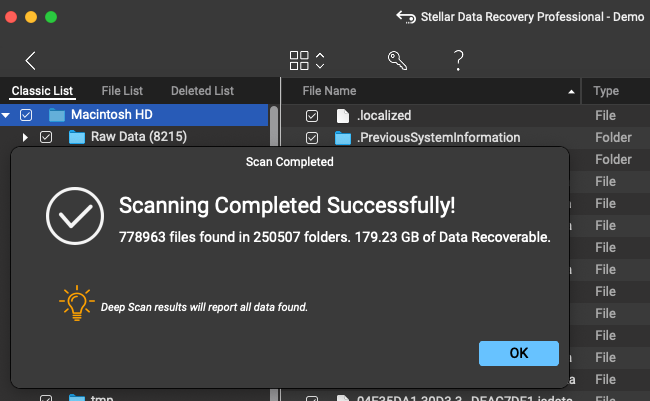Switch to the Deleted List tab
The width and height of the screenshot is (650, 401).
coord(202,91)
